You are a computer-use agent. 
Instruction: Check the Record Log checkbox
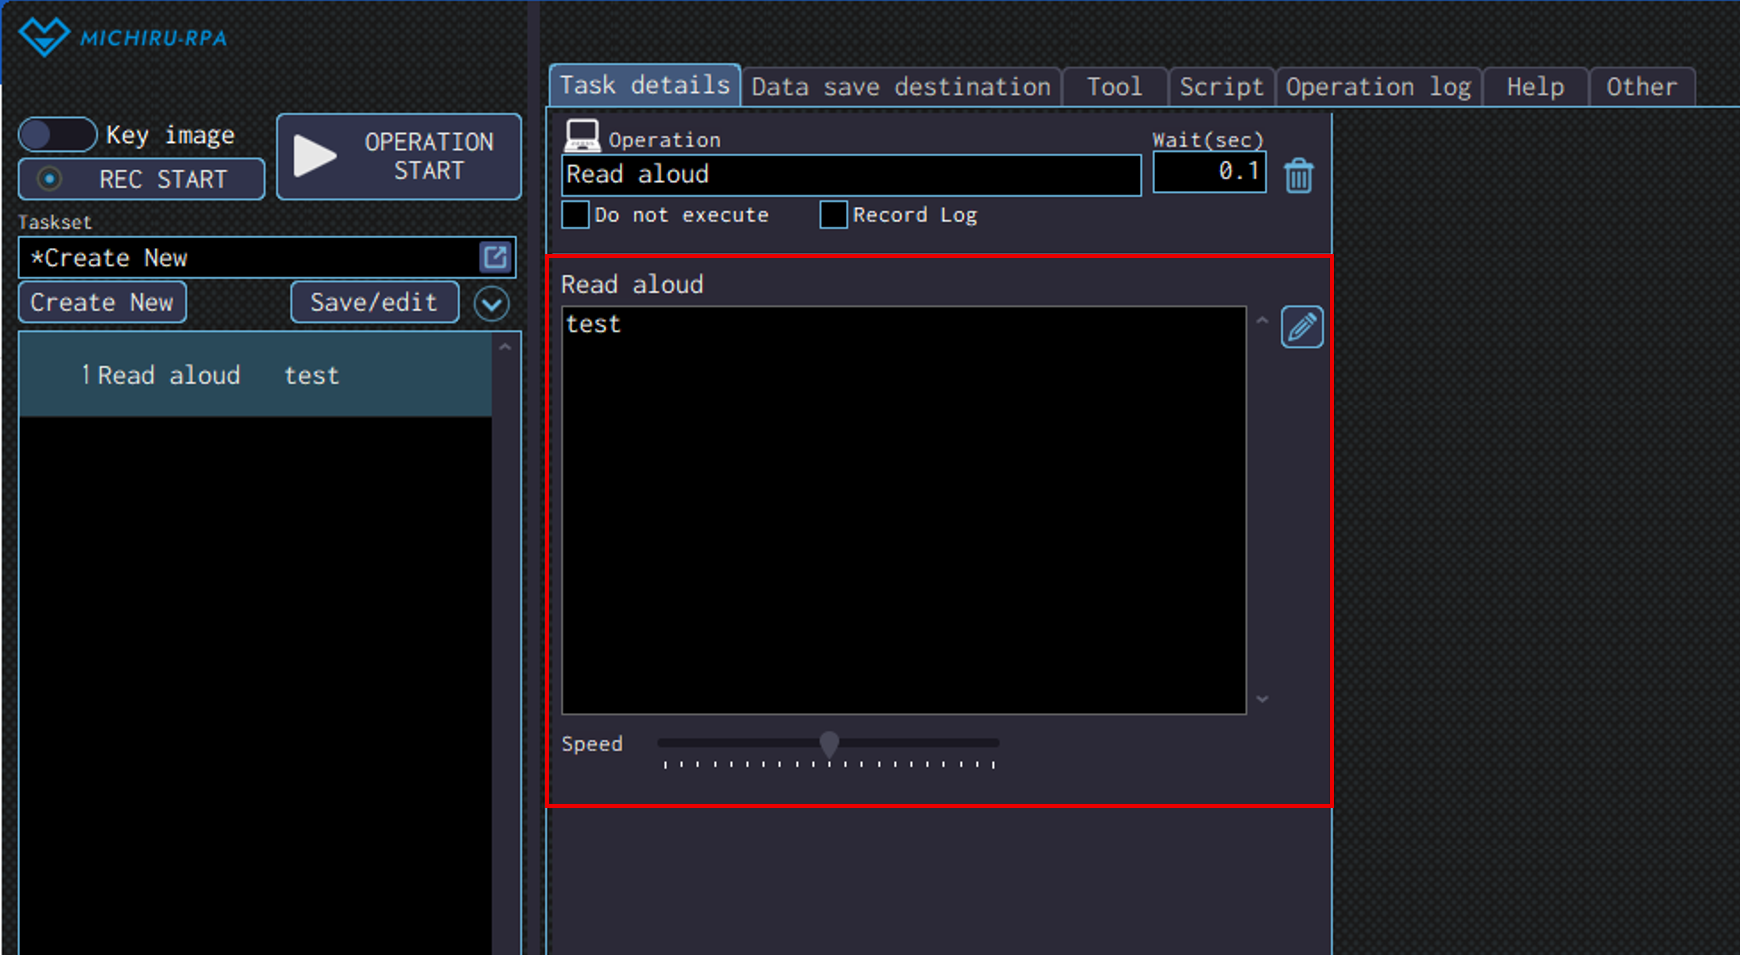(x=833, y=215)
